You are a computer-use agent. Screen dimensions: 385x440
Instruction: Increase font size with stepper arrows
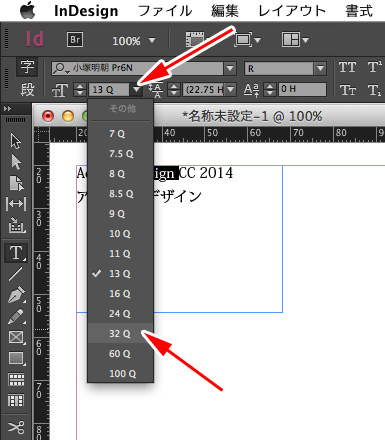[80, 86]
